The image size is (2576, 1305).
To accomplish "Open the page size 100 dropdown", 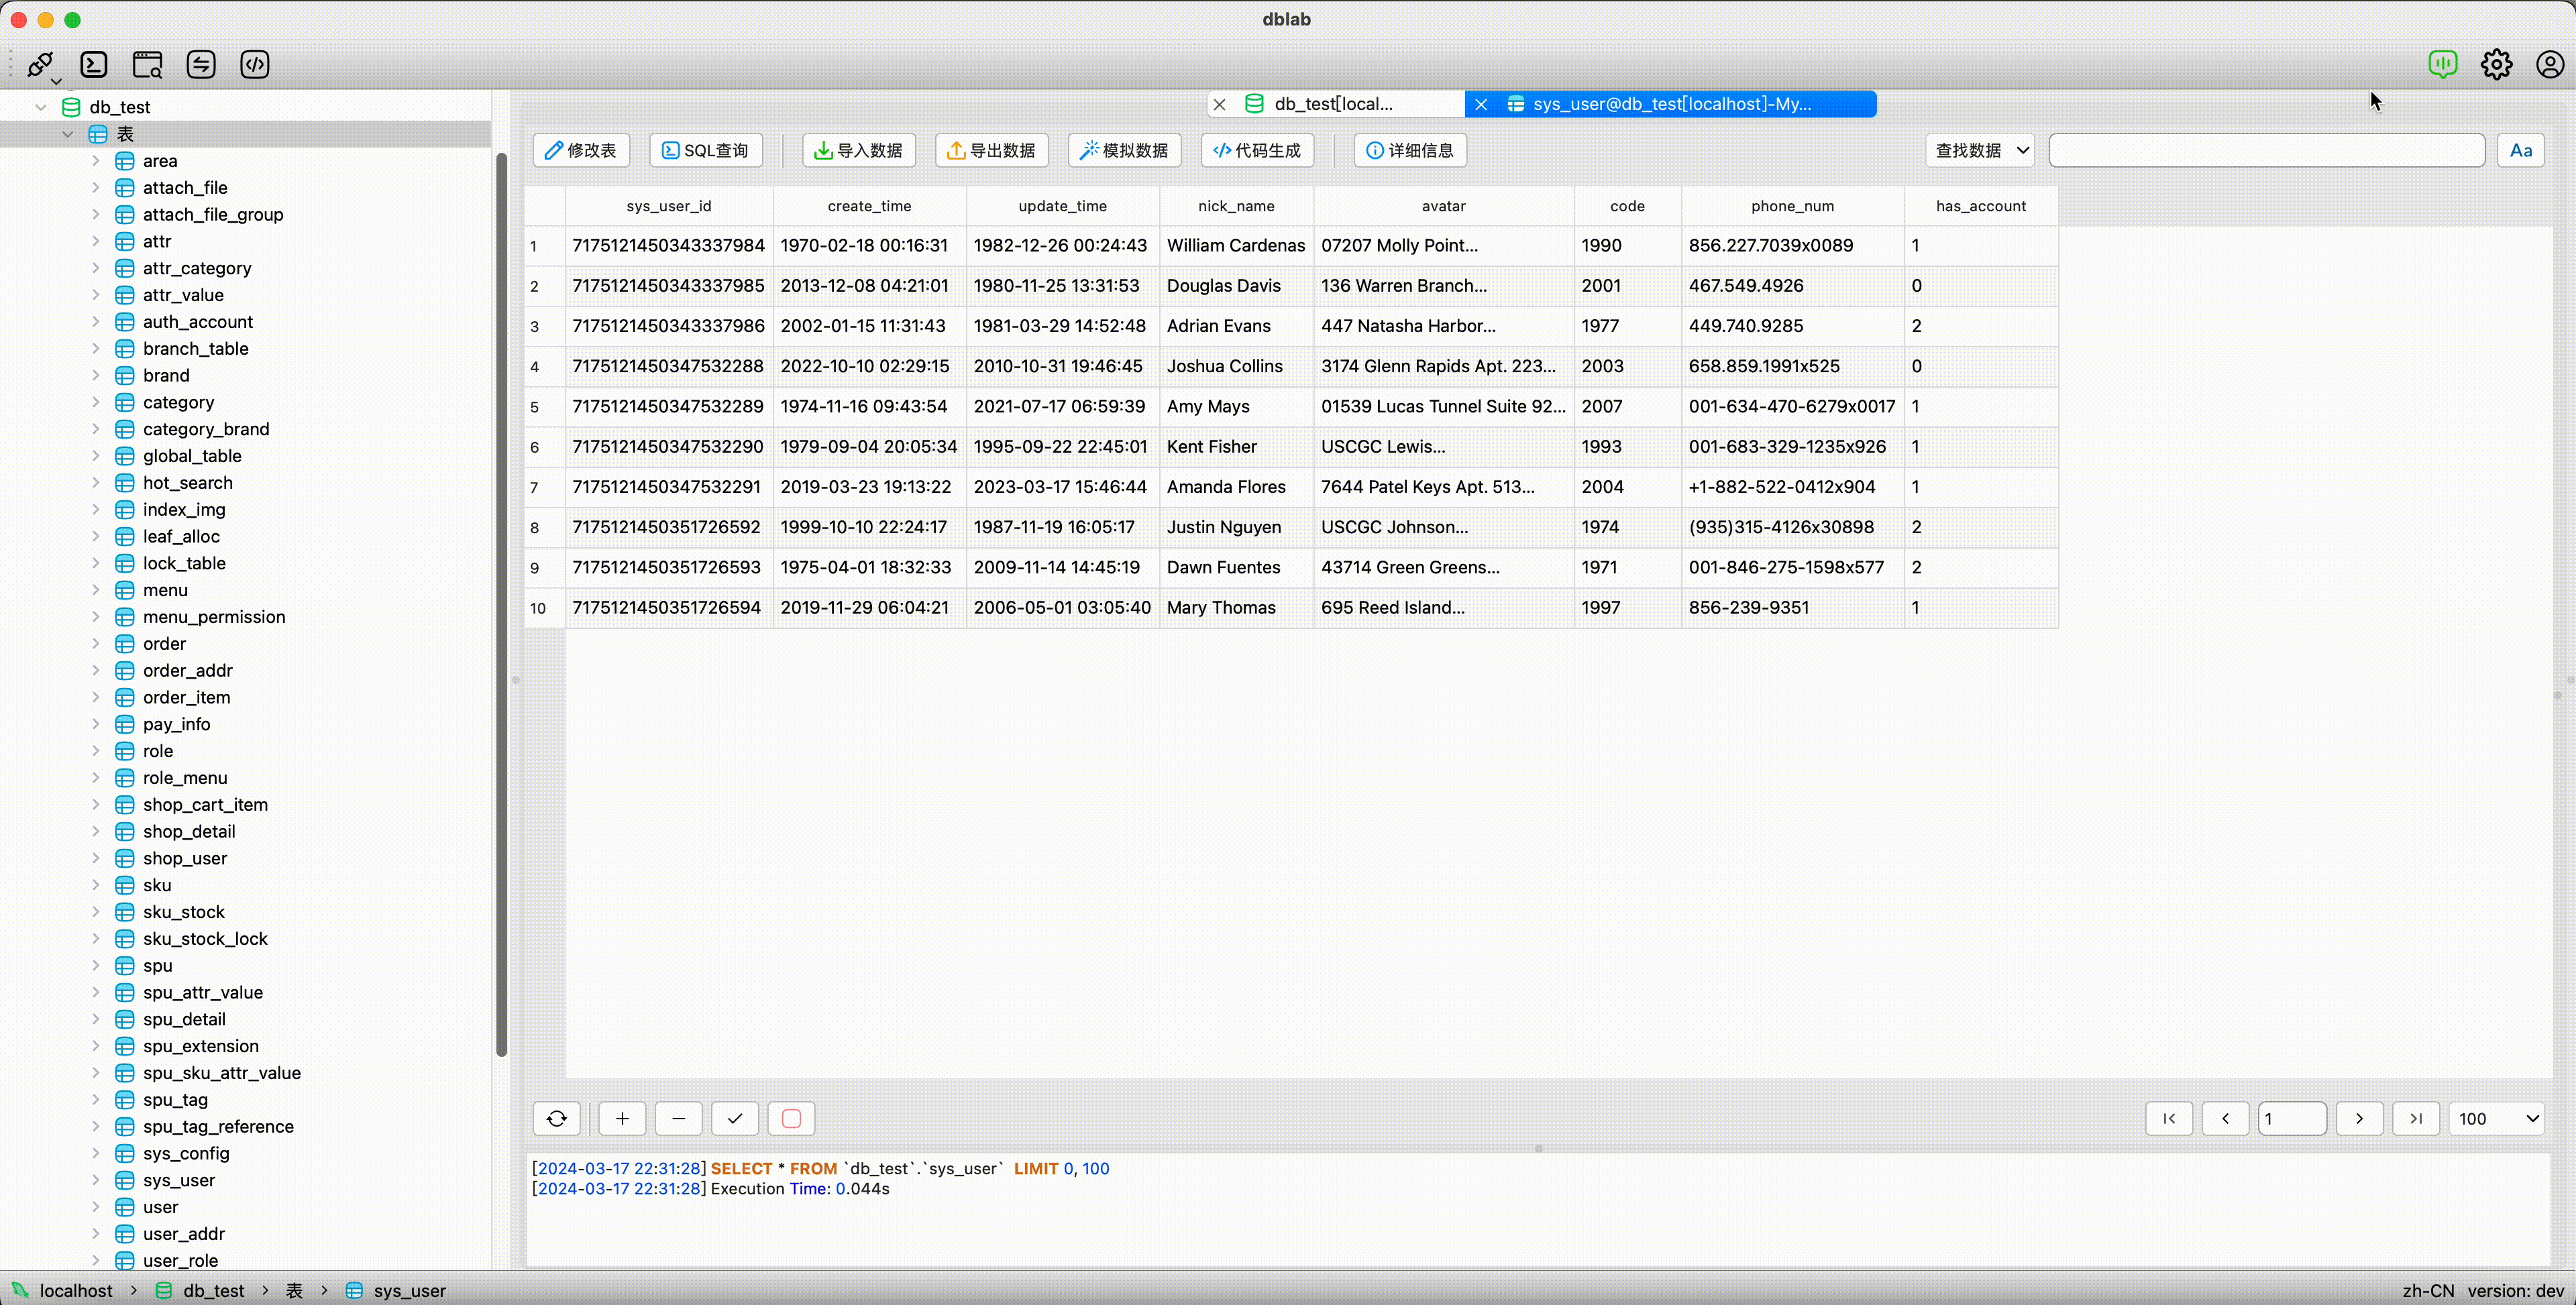I will [x=2497, y=1118].
